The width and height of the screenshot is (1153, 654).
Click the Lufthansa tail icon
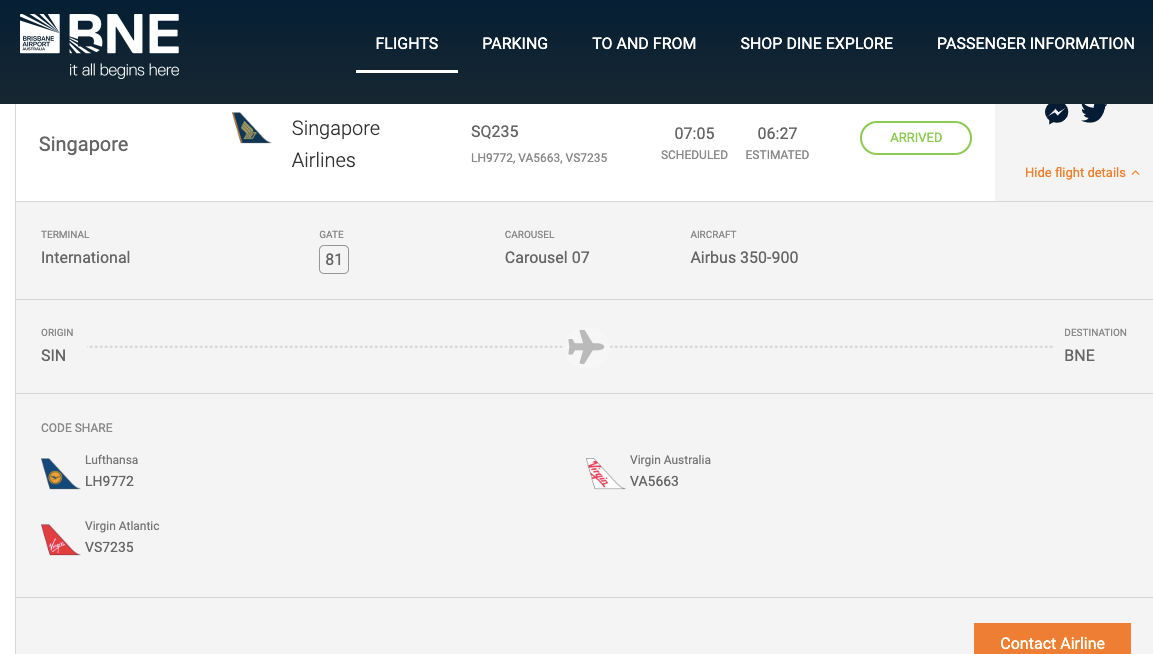pyautogui.click(x=60, y=473)
